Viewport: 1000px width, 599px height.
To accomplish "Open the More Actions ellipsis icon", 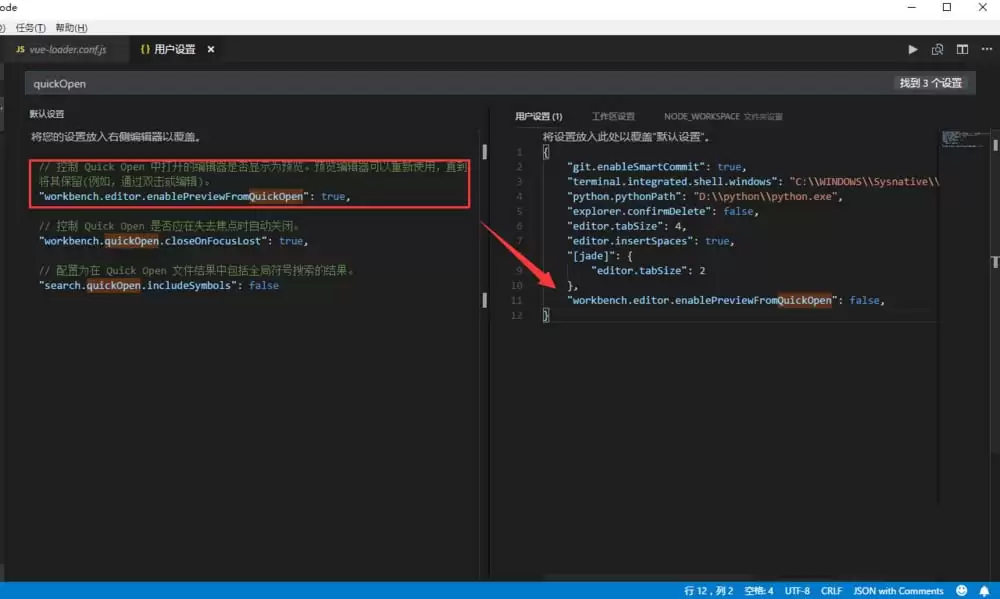I will pyautogui.click(x=985, y=48).
